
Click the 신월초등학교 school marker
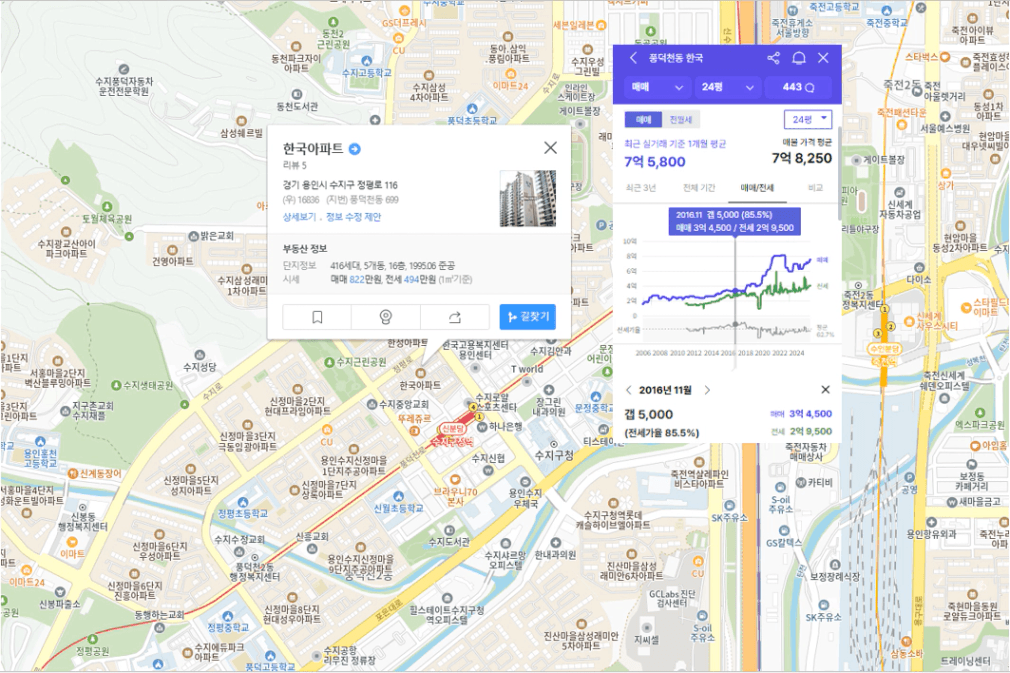pos(399,497)
